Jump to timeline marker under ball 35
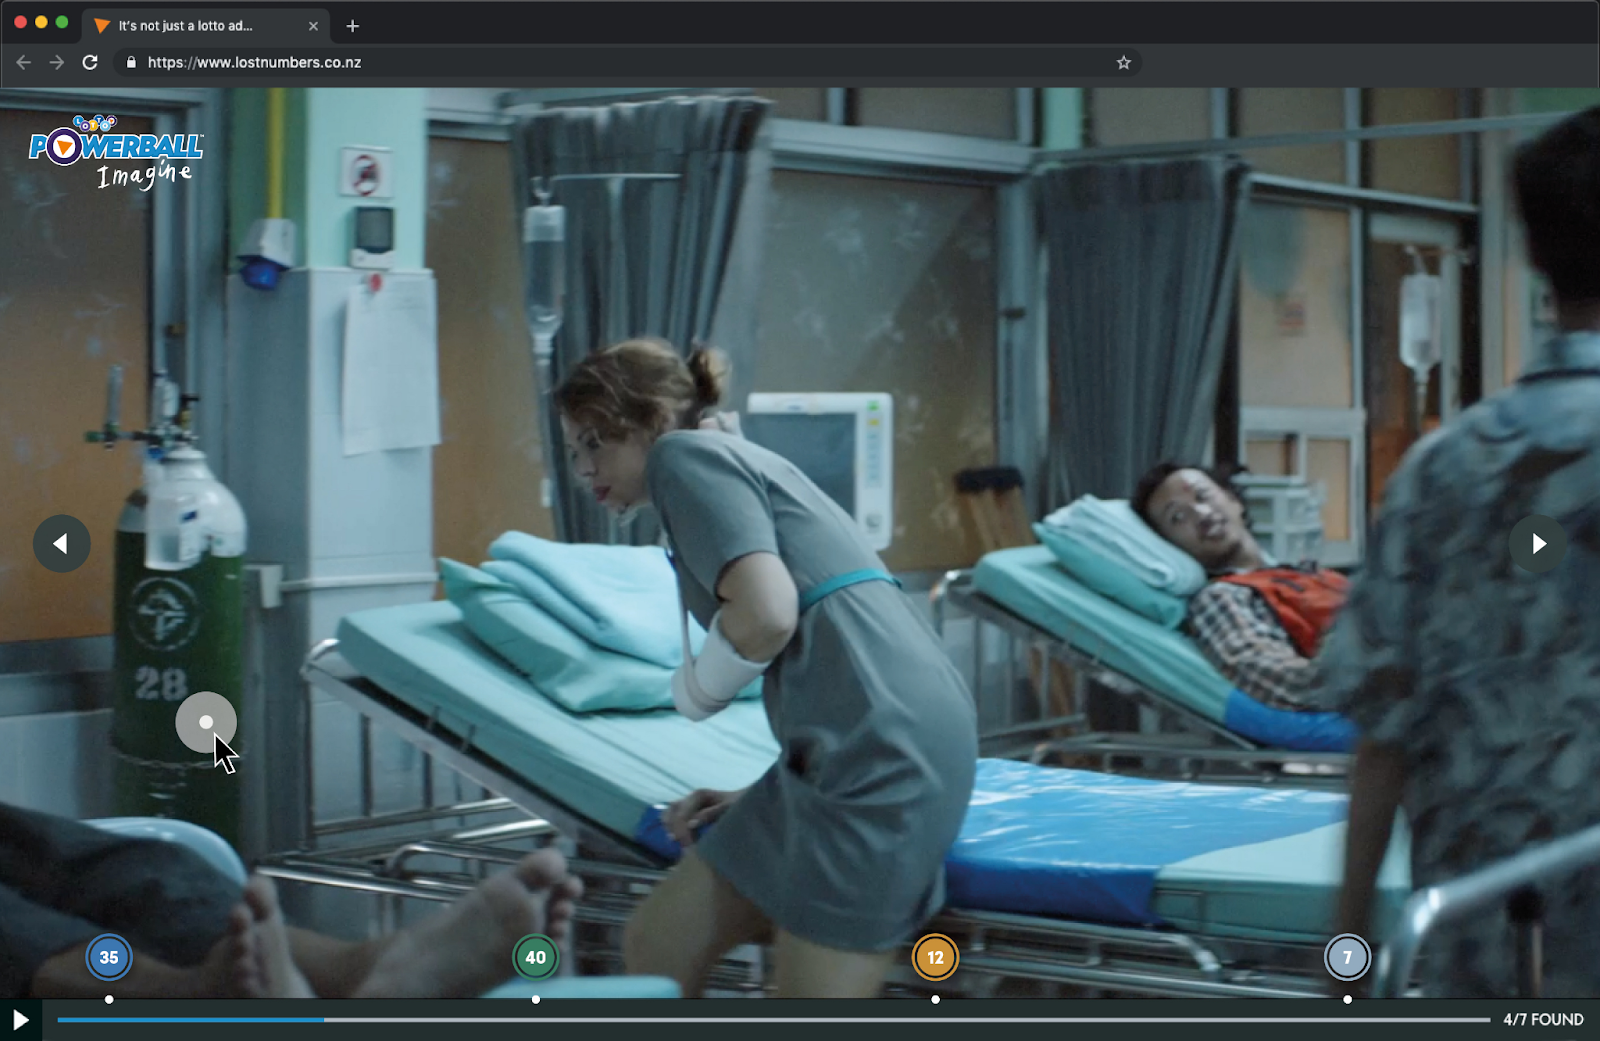1600x1041 pixels. tap(109, 999)
